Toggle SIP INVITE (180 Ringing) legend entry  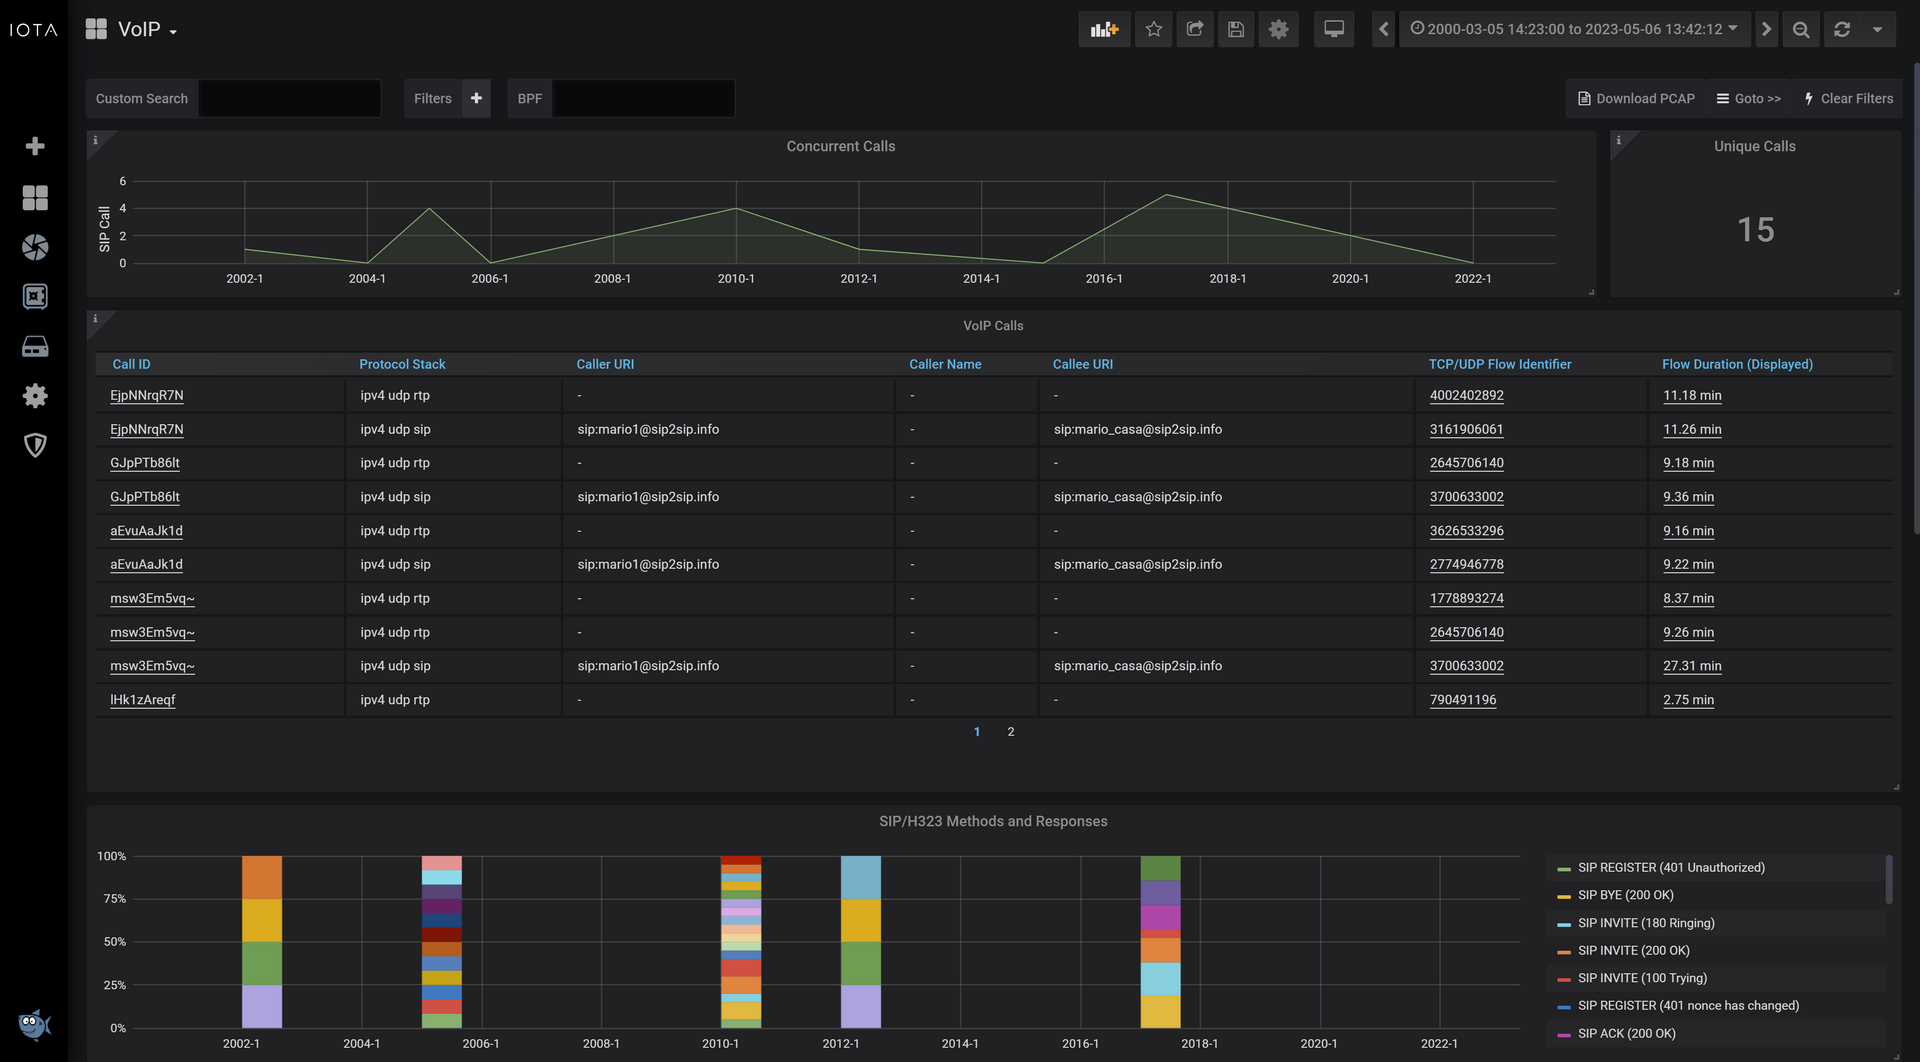pyautogui.click(x=1644, y=923)
